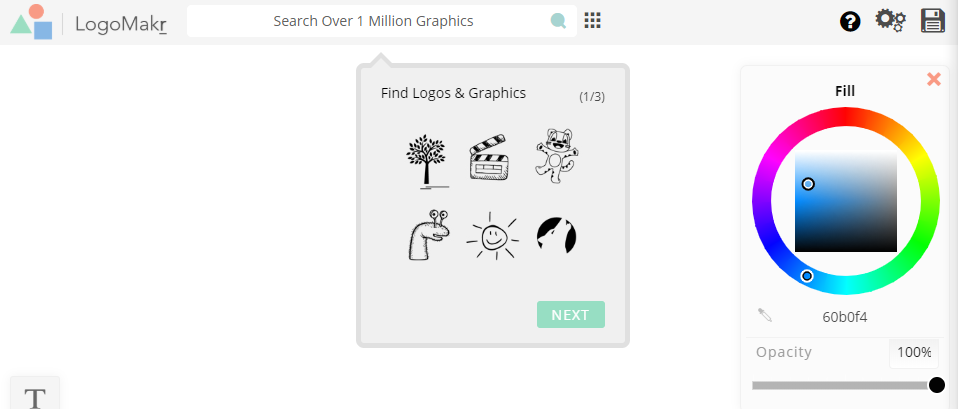Select the Text tool icon

[x=35, y=397]
